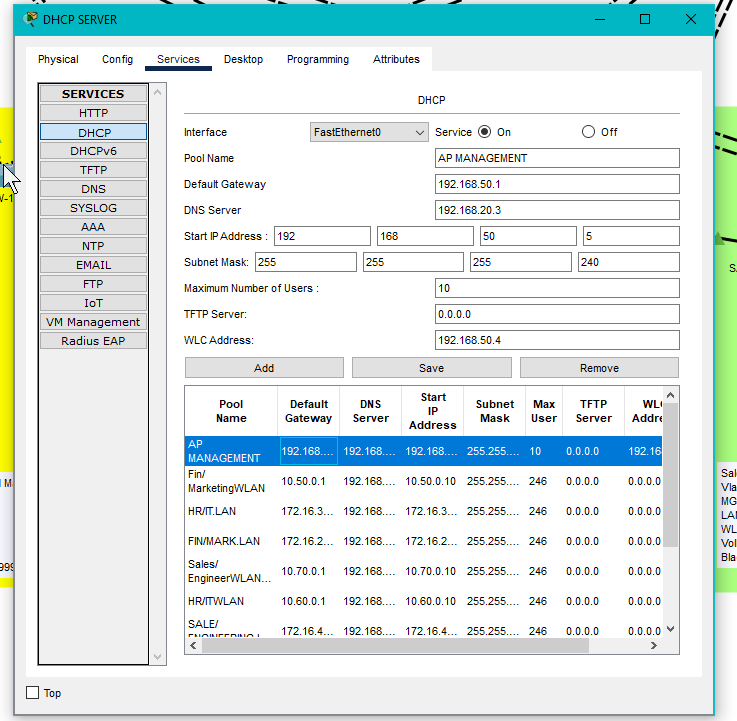Select the DNS service

pos(93,189)
